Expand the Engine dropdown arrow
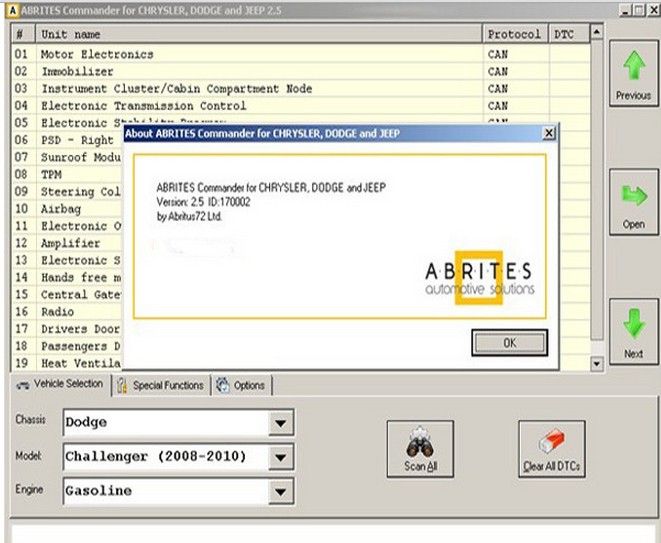 [x=281, y=491]
